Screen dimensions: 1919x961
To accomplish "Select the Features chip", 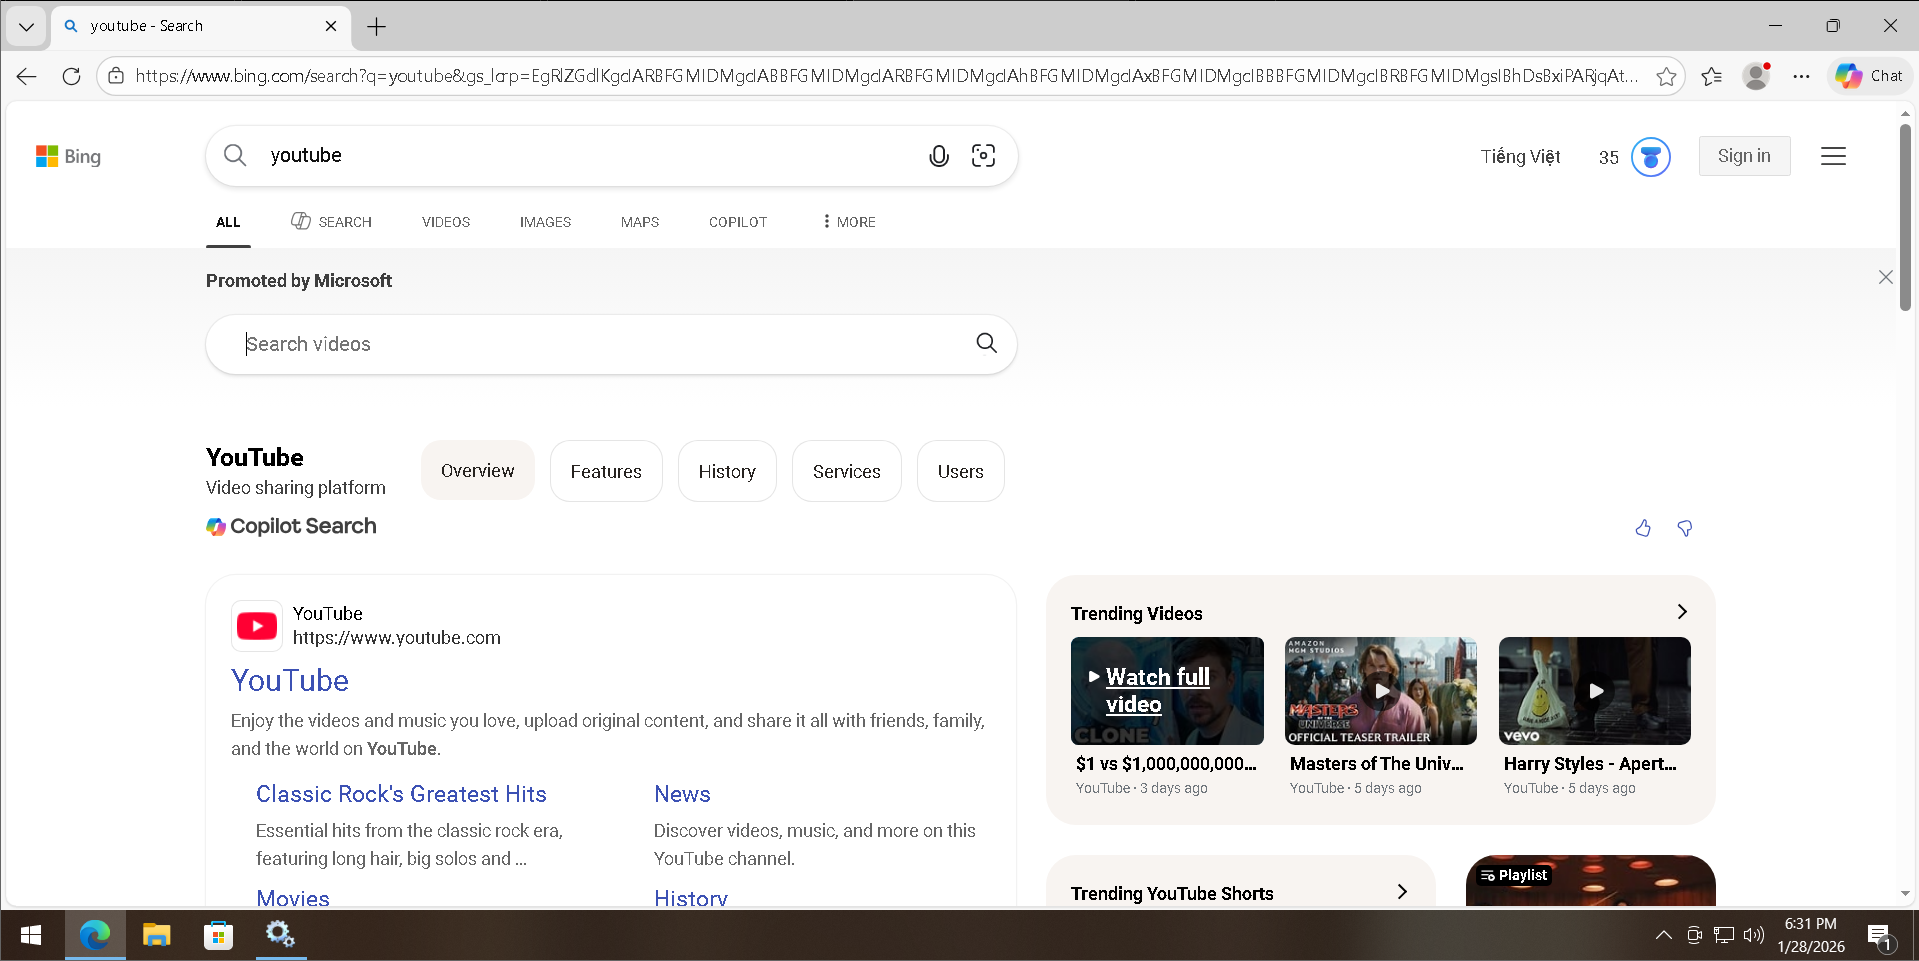I will (x=606, y=471).
